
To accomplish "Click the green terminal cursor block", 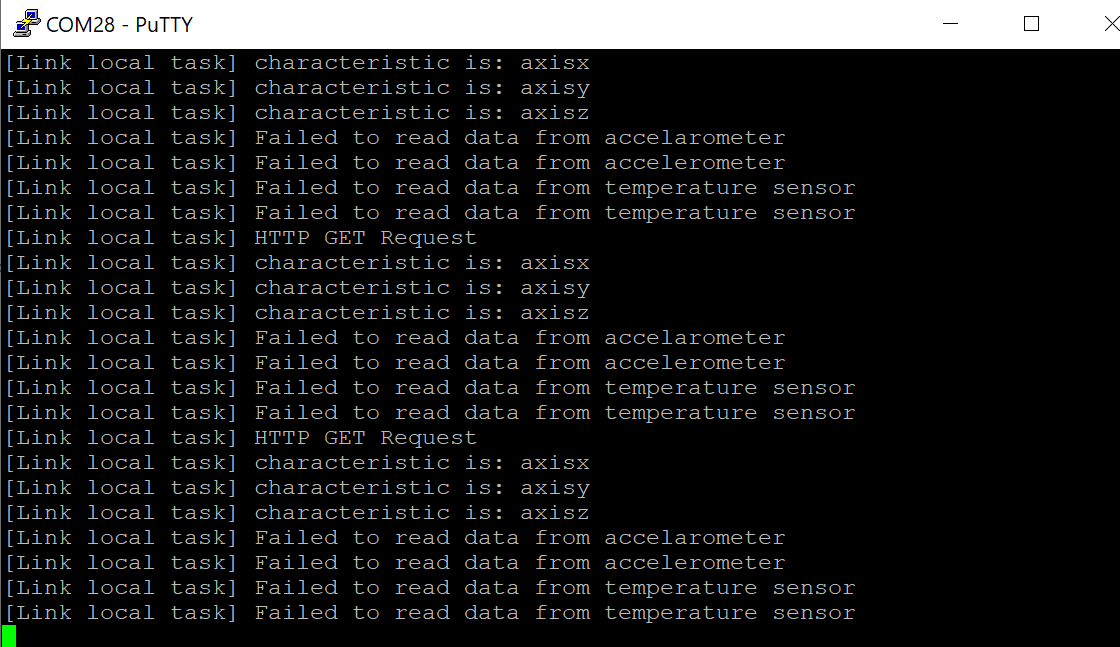I will tap(9, 635).
